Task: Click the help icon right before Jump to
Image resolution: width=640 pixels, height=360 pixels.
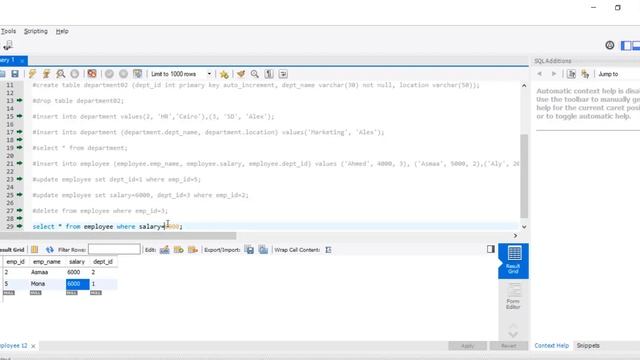Action: 585,74
